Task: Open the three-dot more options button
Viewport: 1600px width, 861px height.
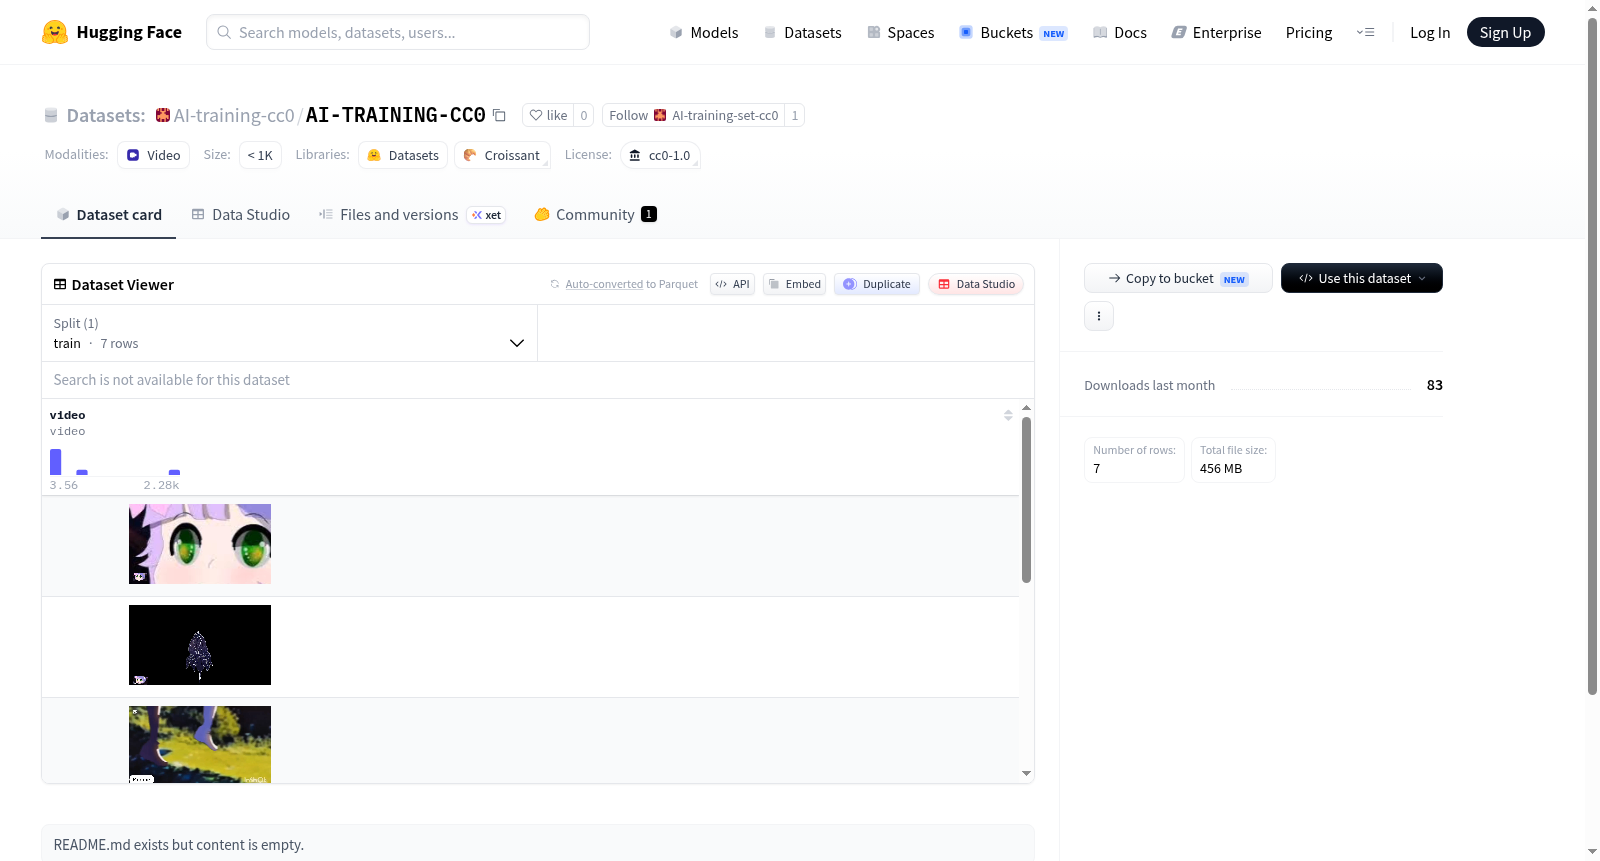Action: click(x=1099, y=316)
